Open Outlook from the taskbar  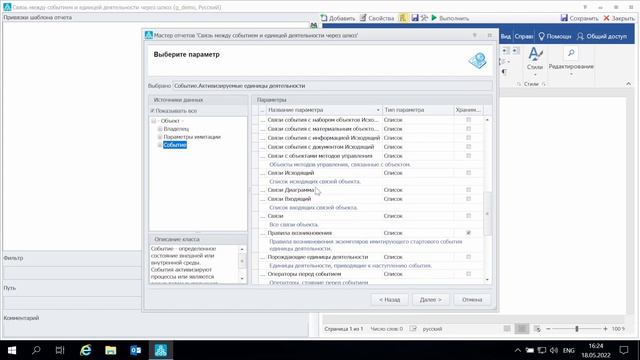(x=136, y=350)
